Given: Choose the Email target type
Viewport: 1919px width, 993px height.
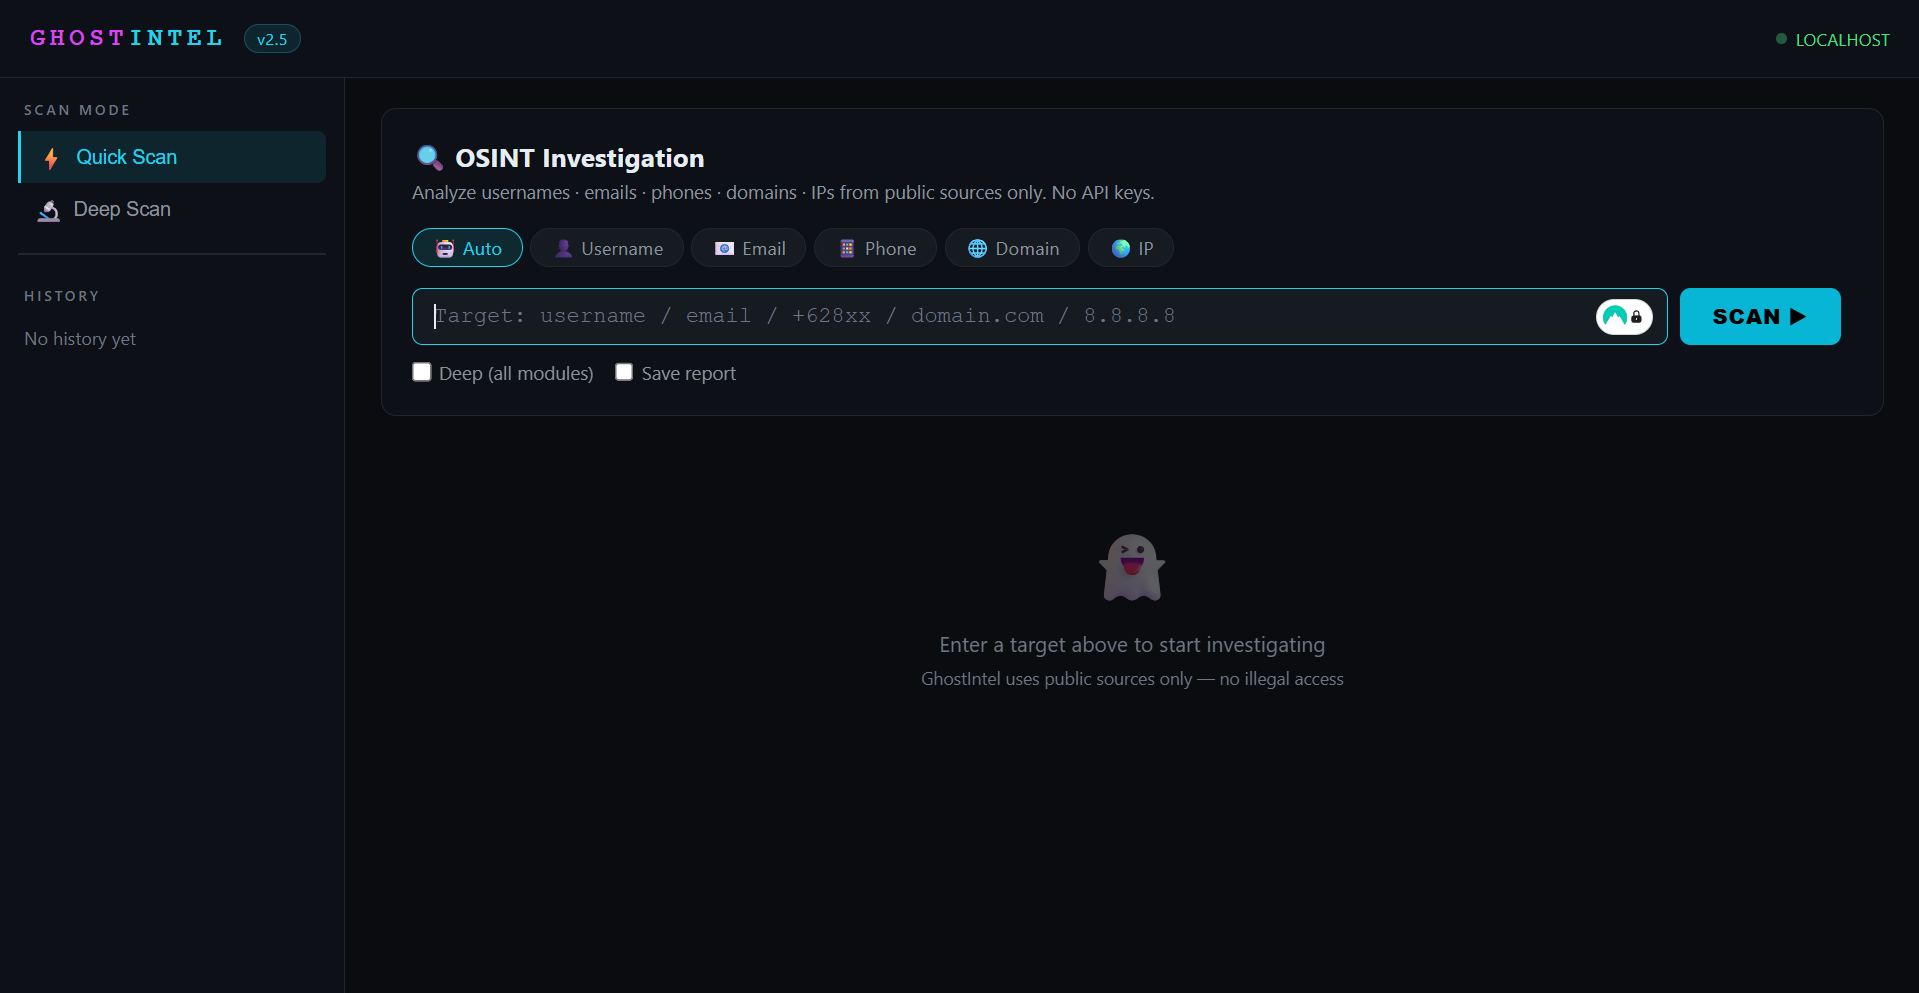Looking at the screenshot, I should tap(748, 248).
